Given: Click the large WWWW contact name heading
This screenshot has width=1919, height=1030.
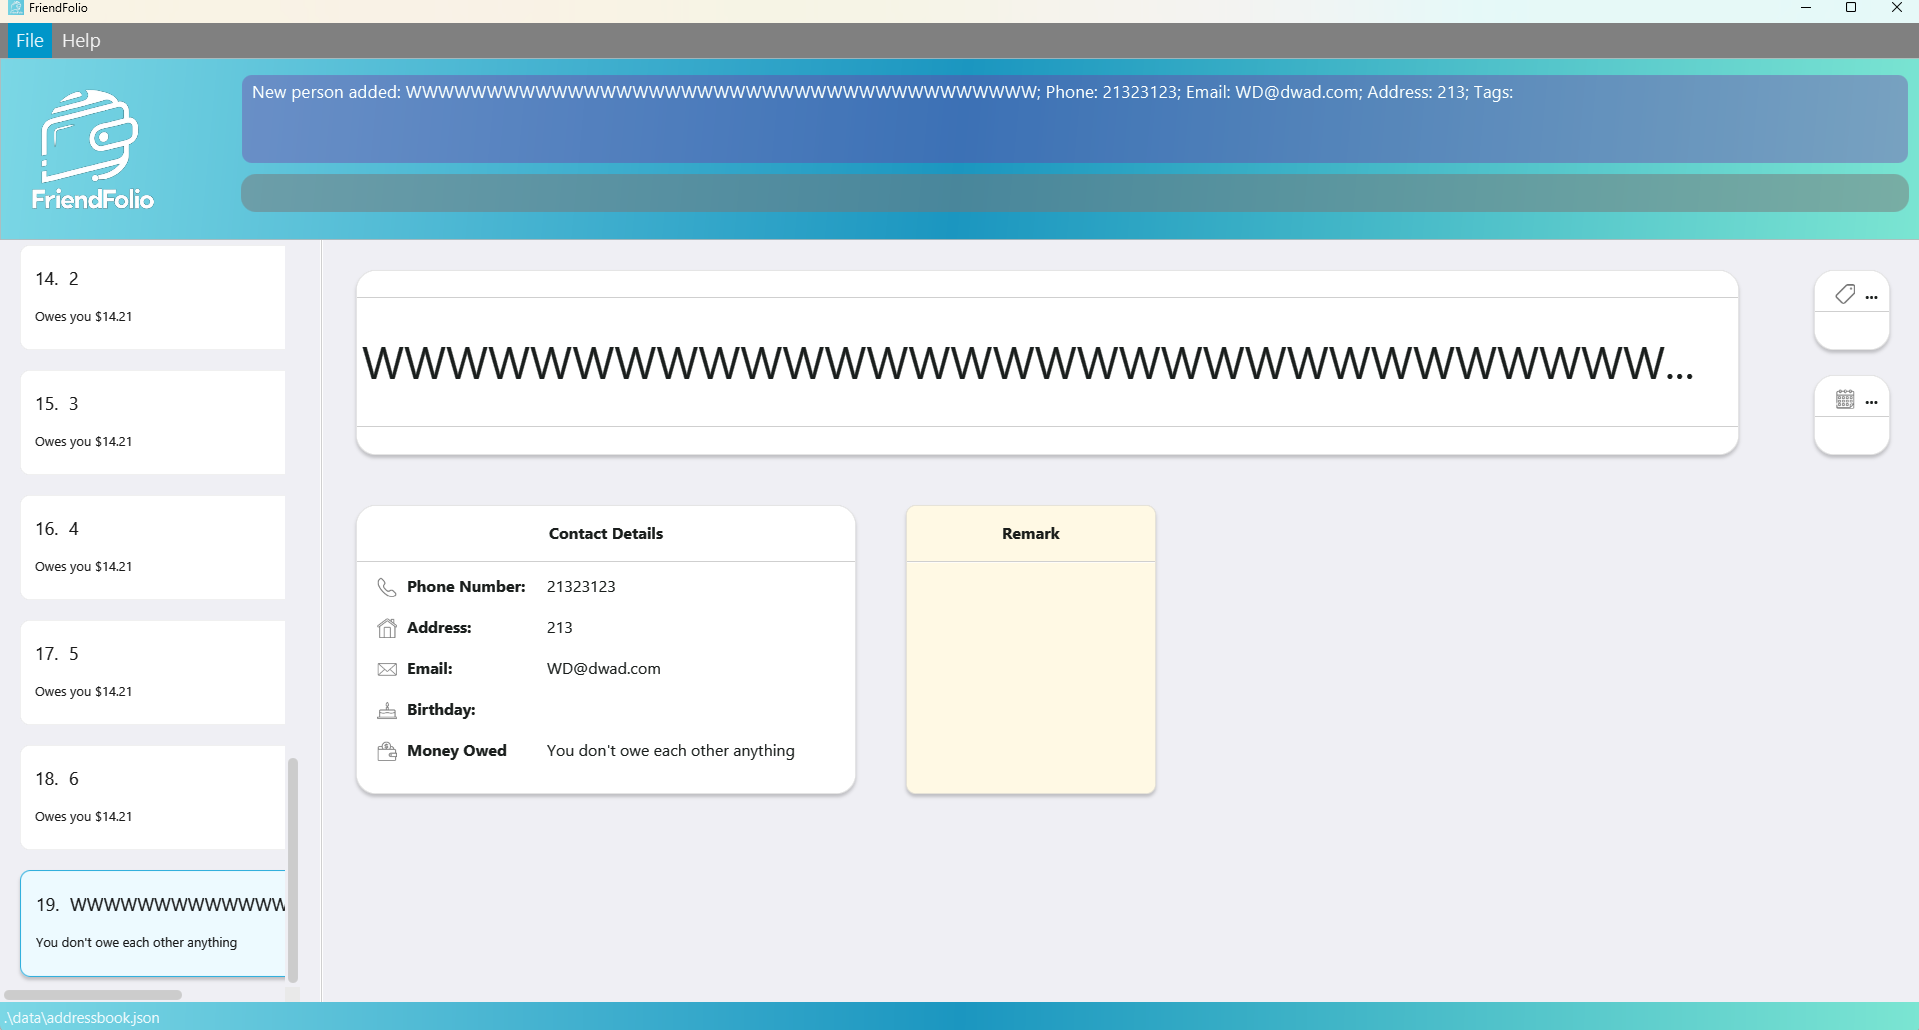Looking at the screenshot, I should (x=1028, y=364).
